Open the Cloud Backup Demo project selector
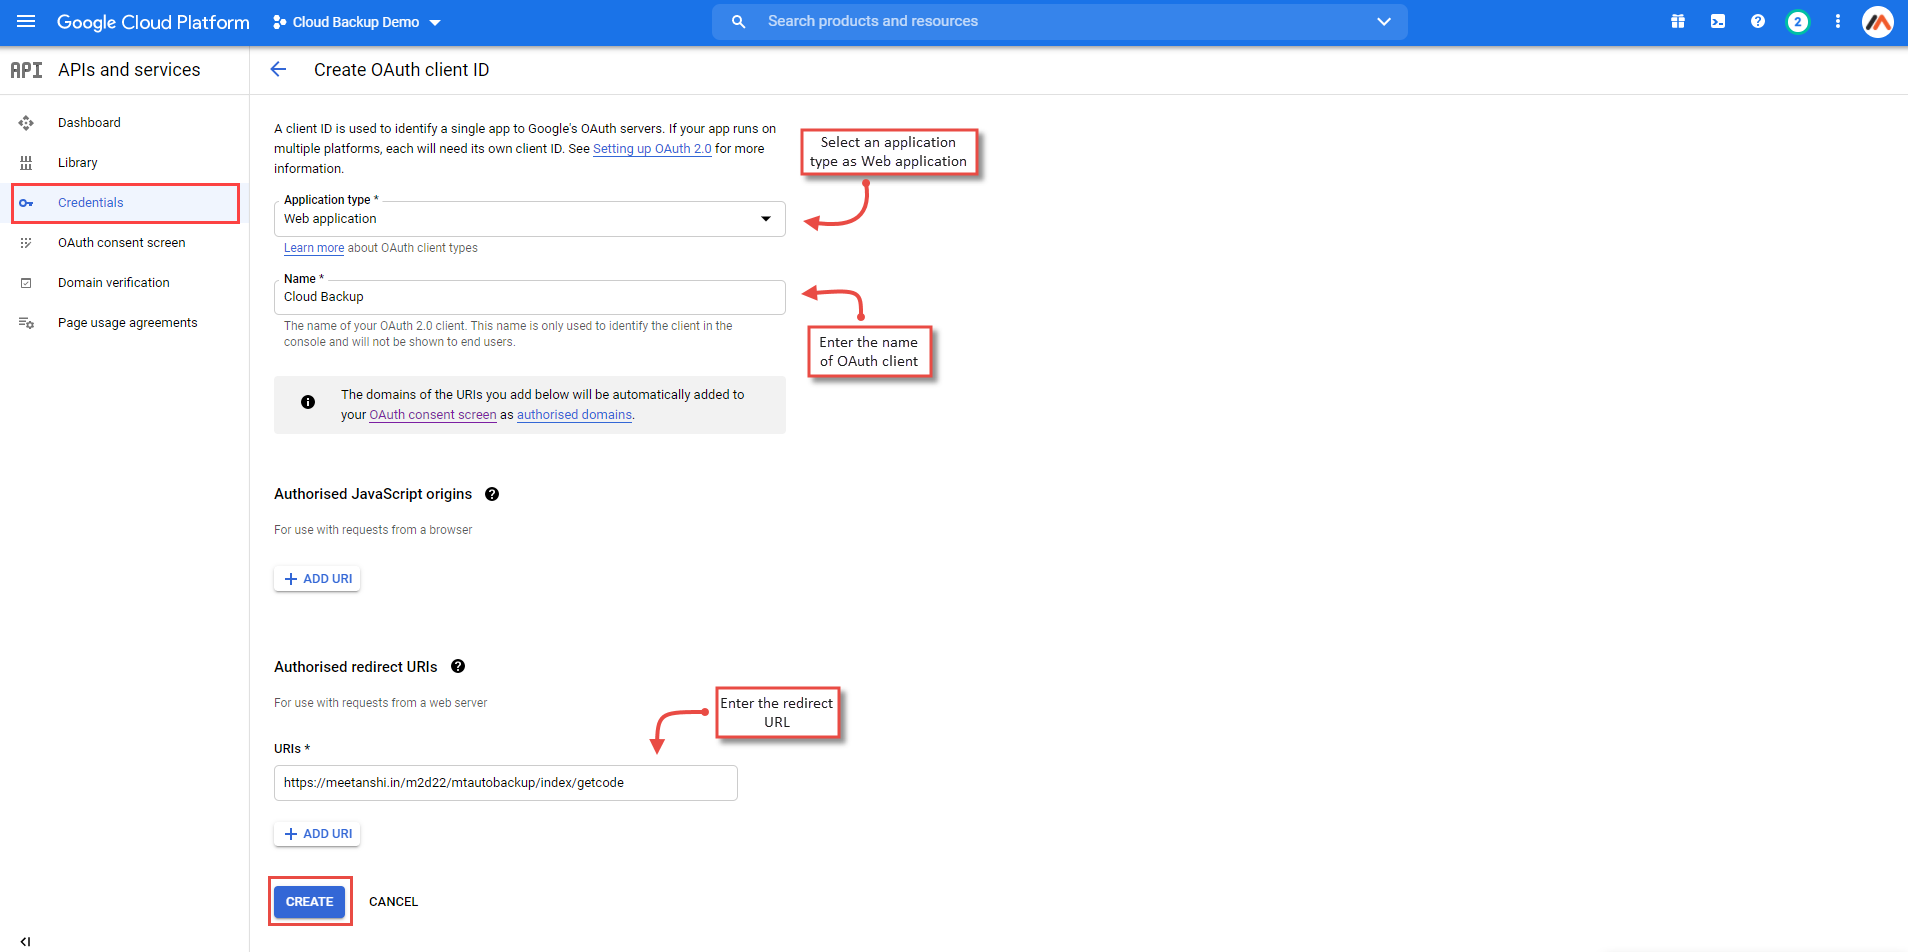Screen dimensions: 1908x952 pyautogui.click(x=356, y=22)
